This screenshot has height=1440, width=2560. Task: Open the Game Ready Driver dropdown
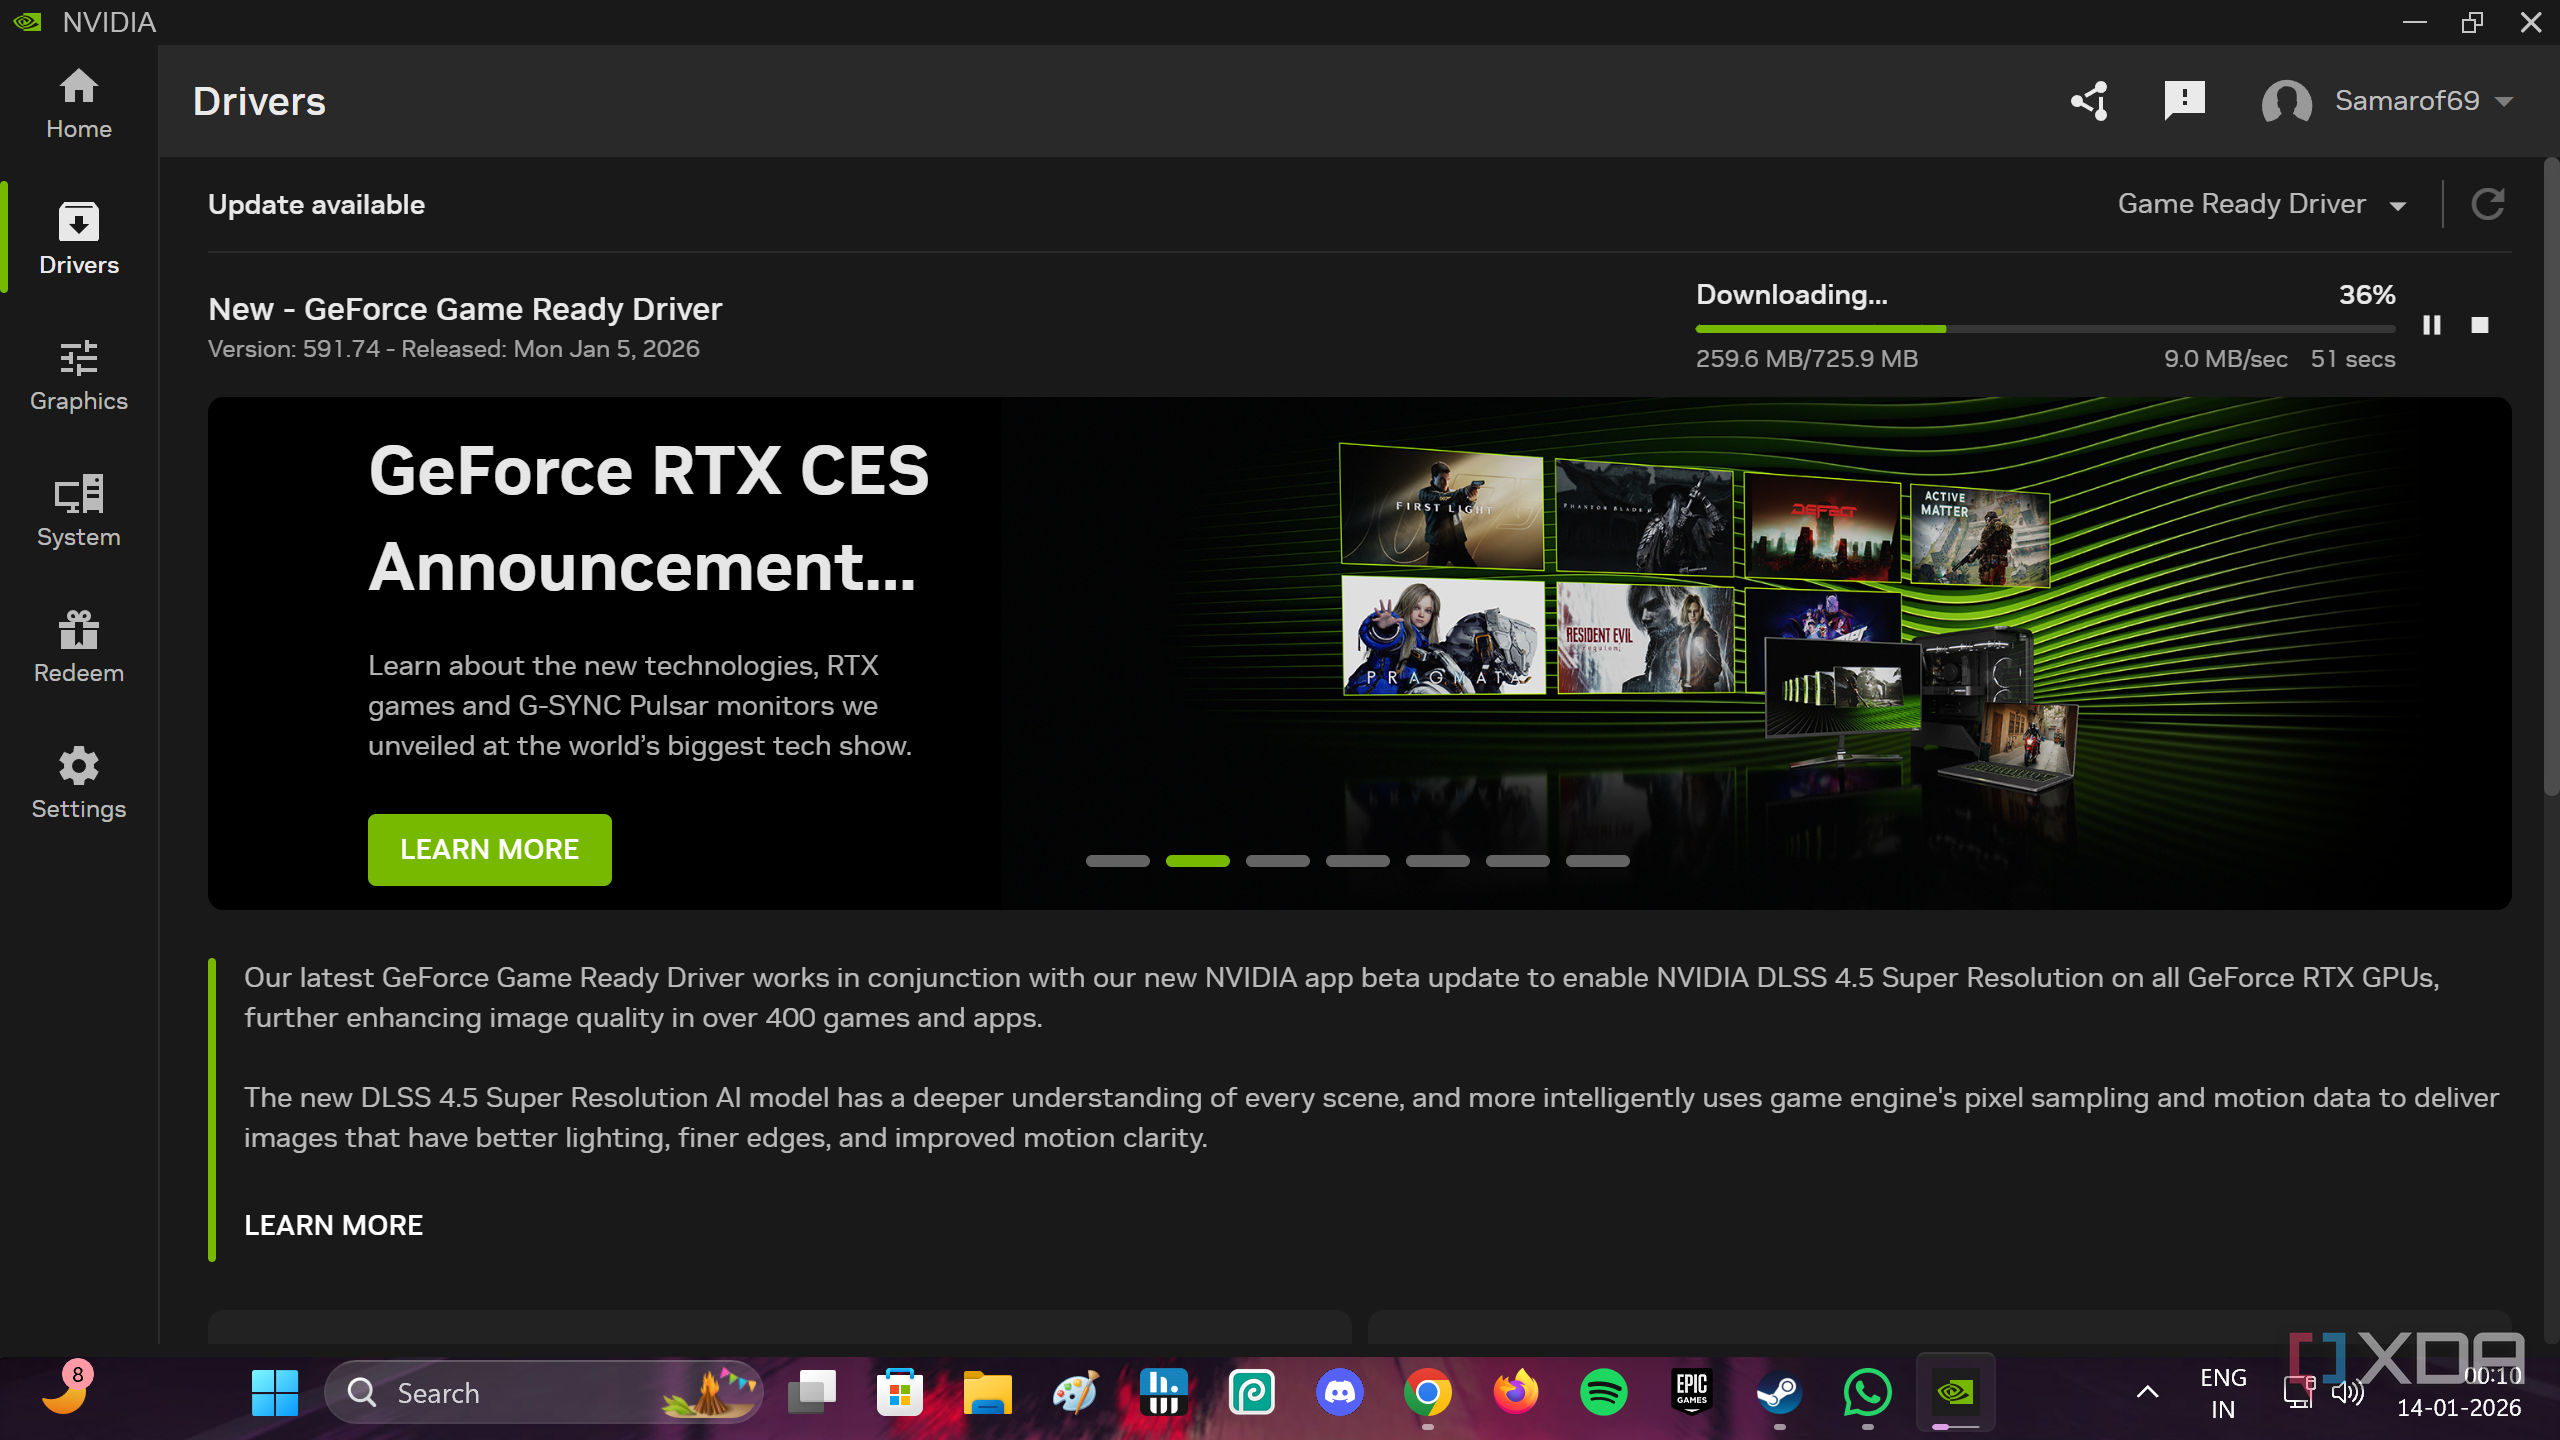(x=2261, y=204)
